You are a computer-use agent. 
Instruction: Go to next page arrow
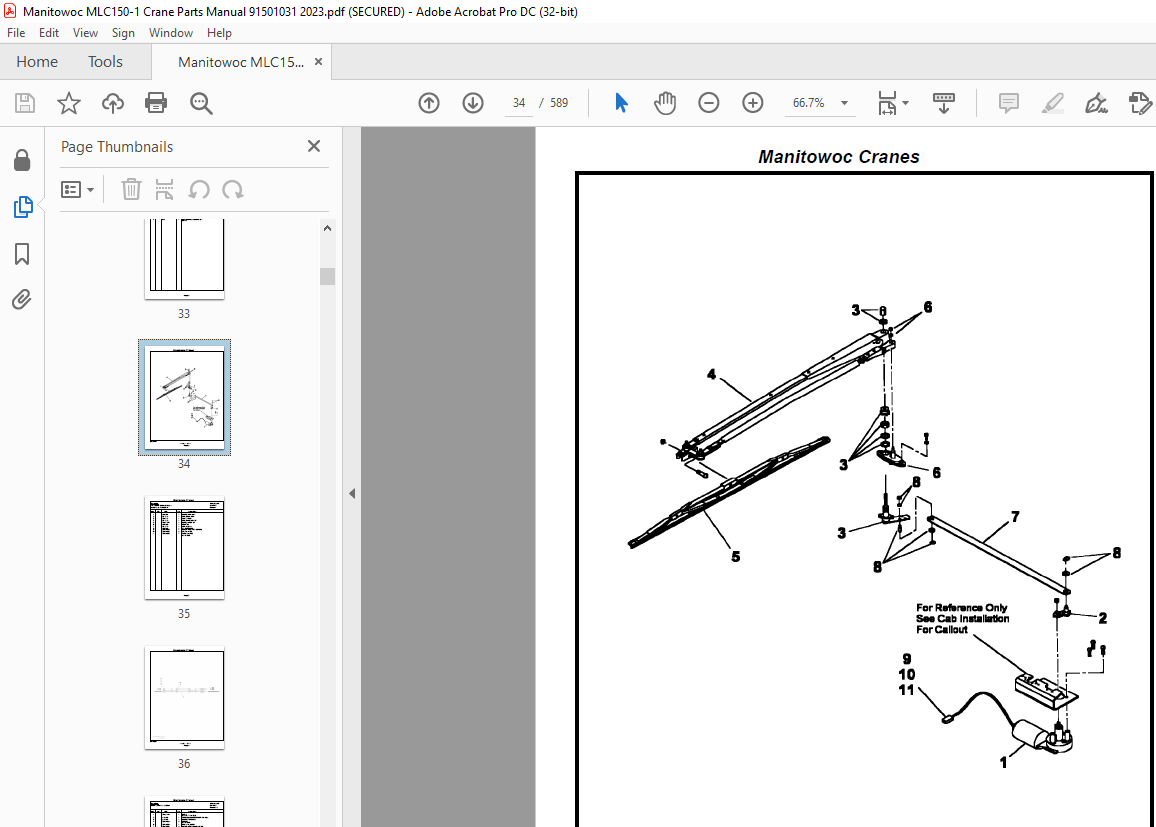pos(473,103)
